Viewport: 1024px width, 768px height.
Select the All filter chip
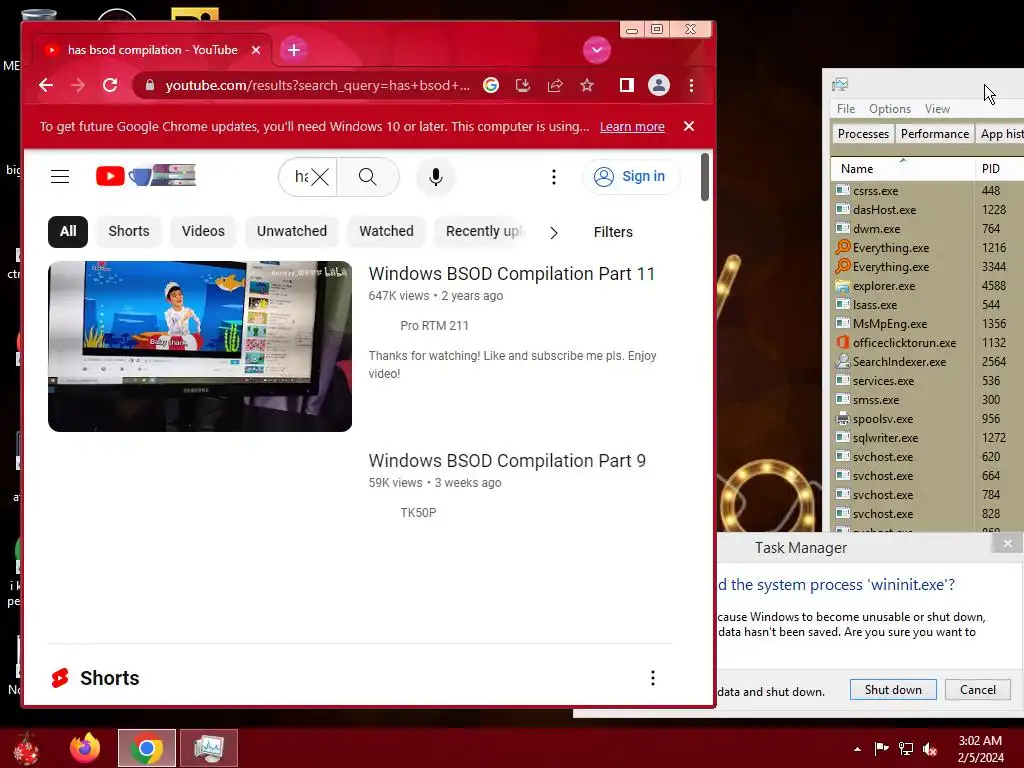(68, 231)
